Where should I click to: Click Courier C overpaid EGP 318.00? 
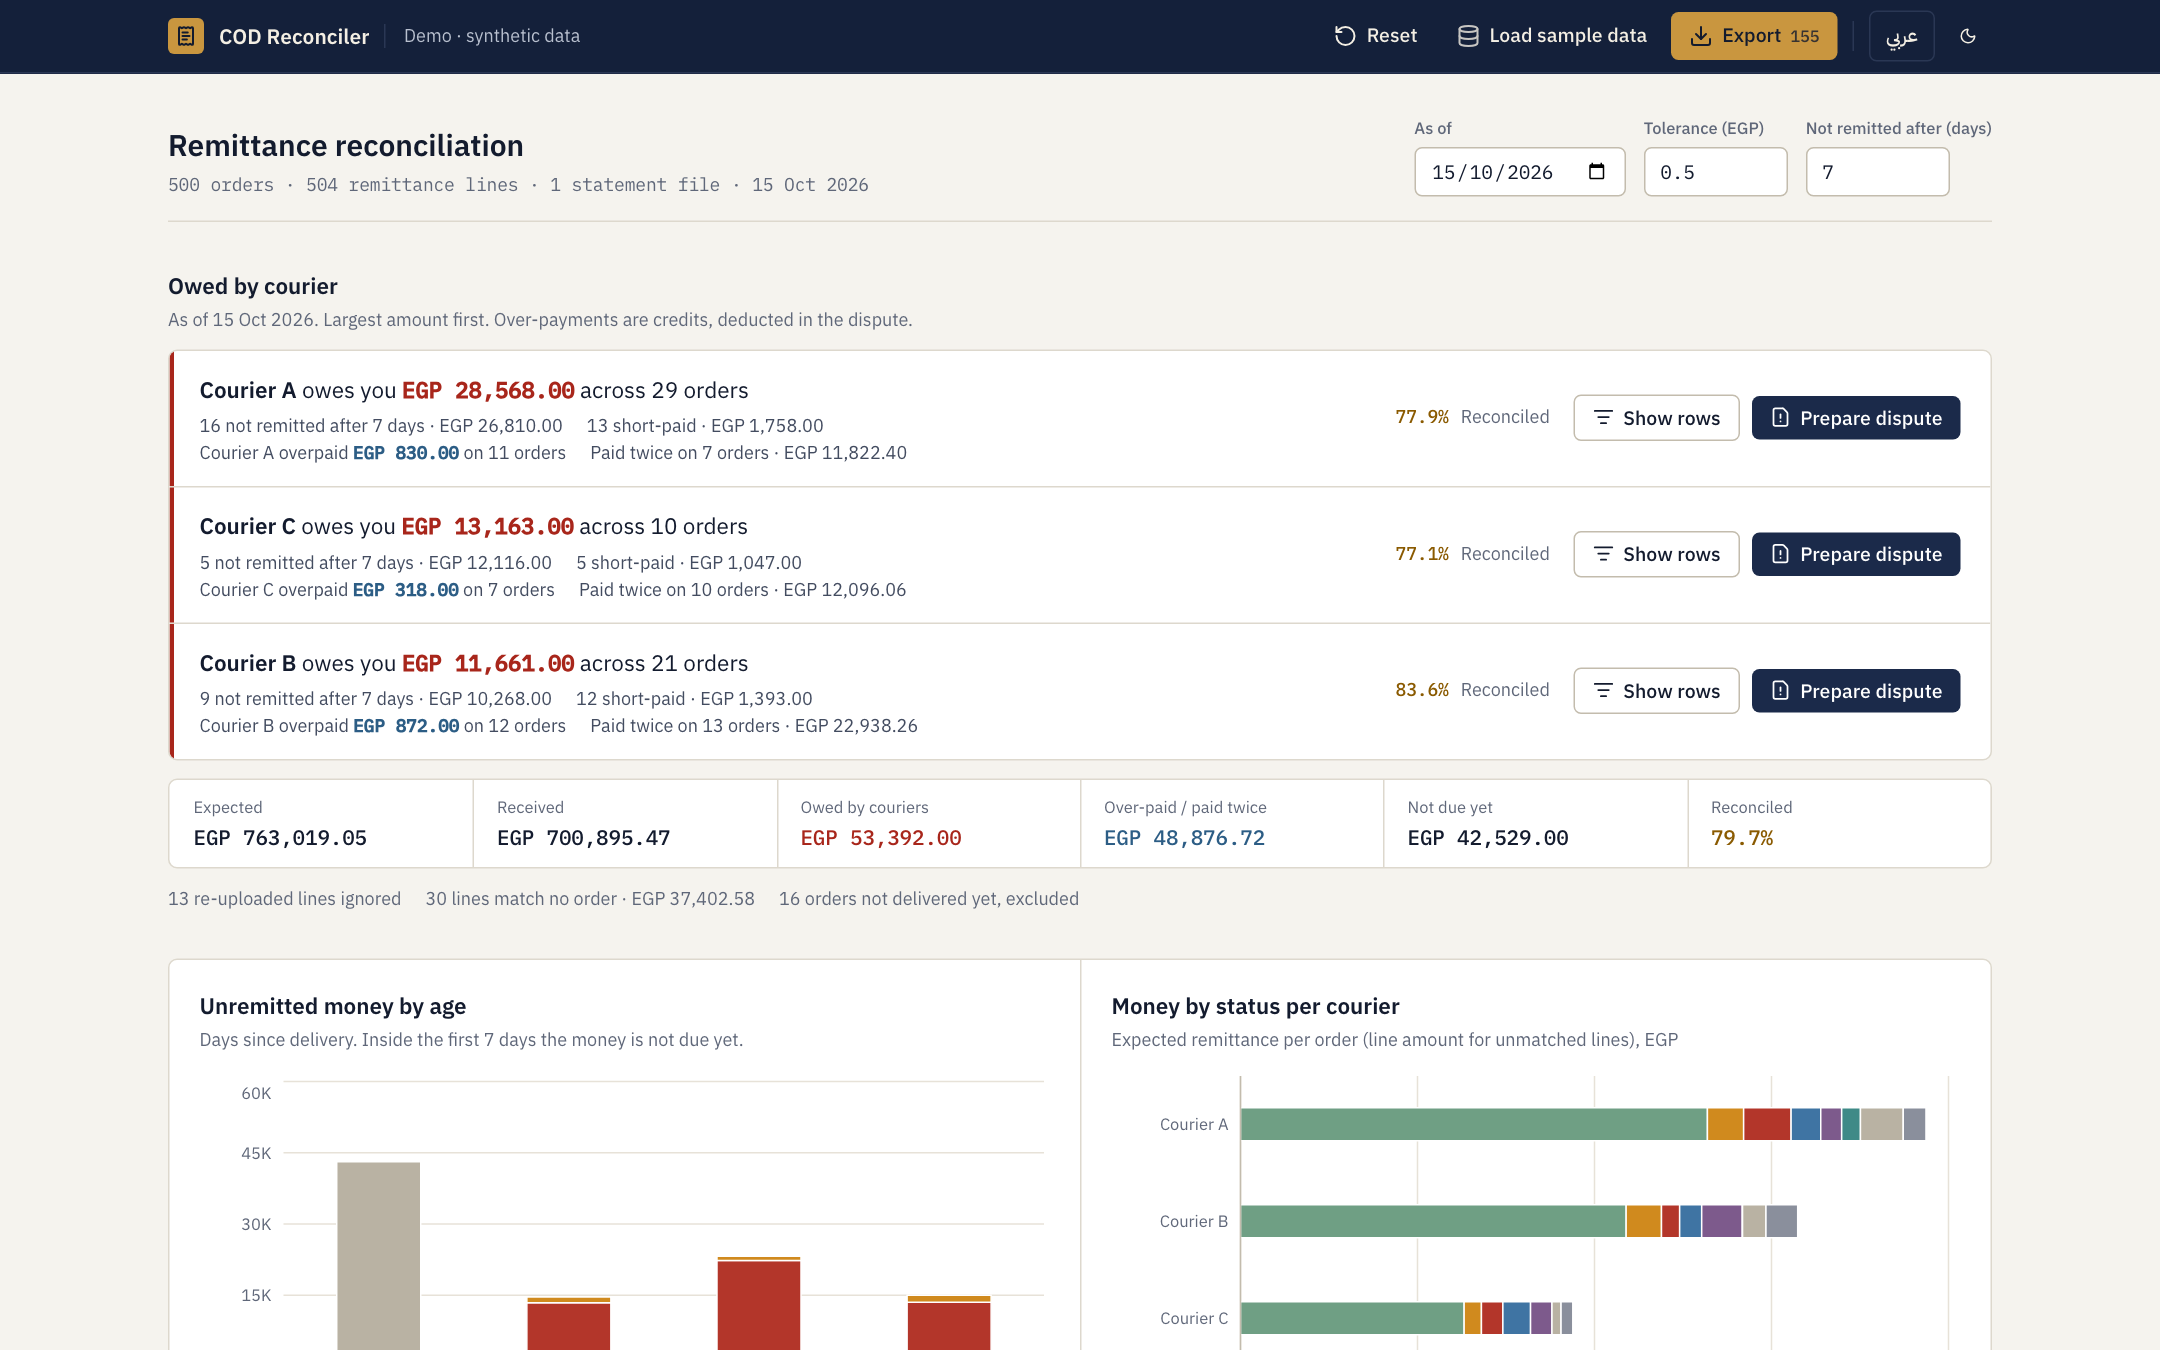coord(406,590)
